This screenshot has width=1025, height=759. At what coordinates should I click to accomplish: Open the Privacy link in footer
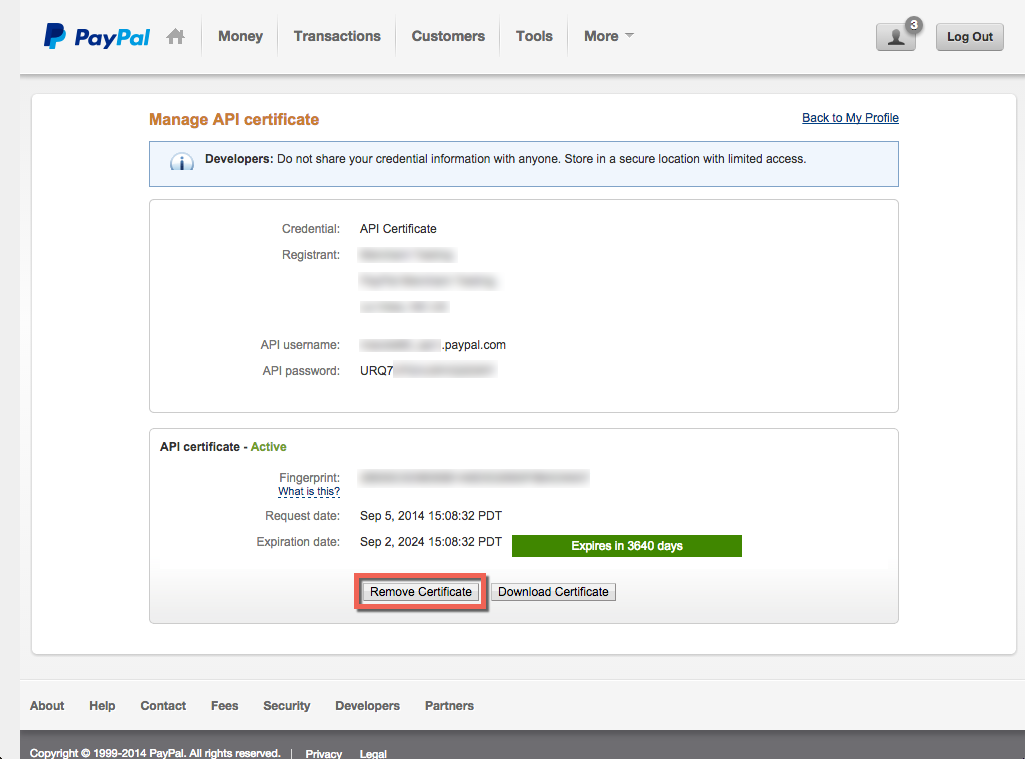pyautogui.click(x=324, y=753)
